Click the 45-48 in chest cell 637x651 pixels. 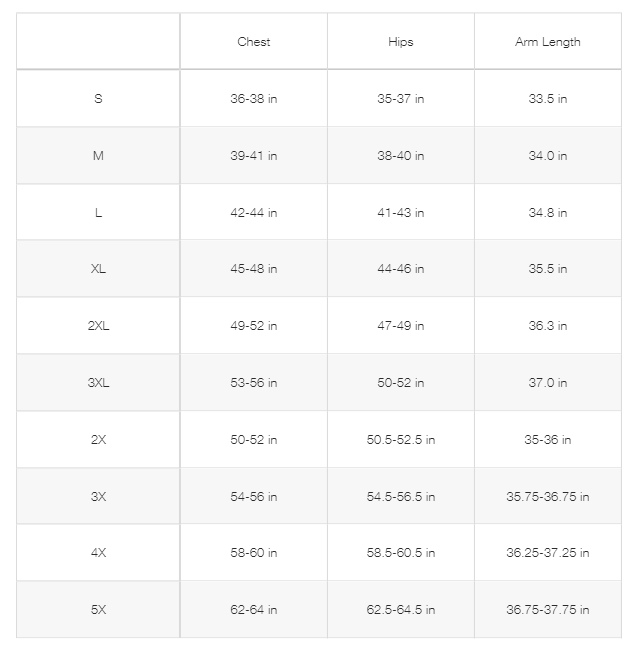(x=254, y=269)
